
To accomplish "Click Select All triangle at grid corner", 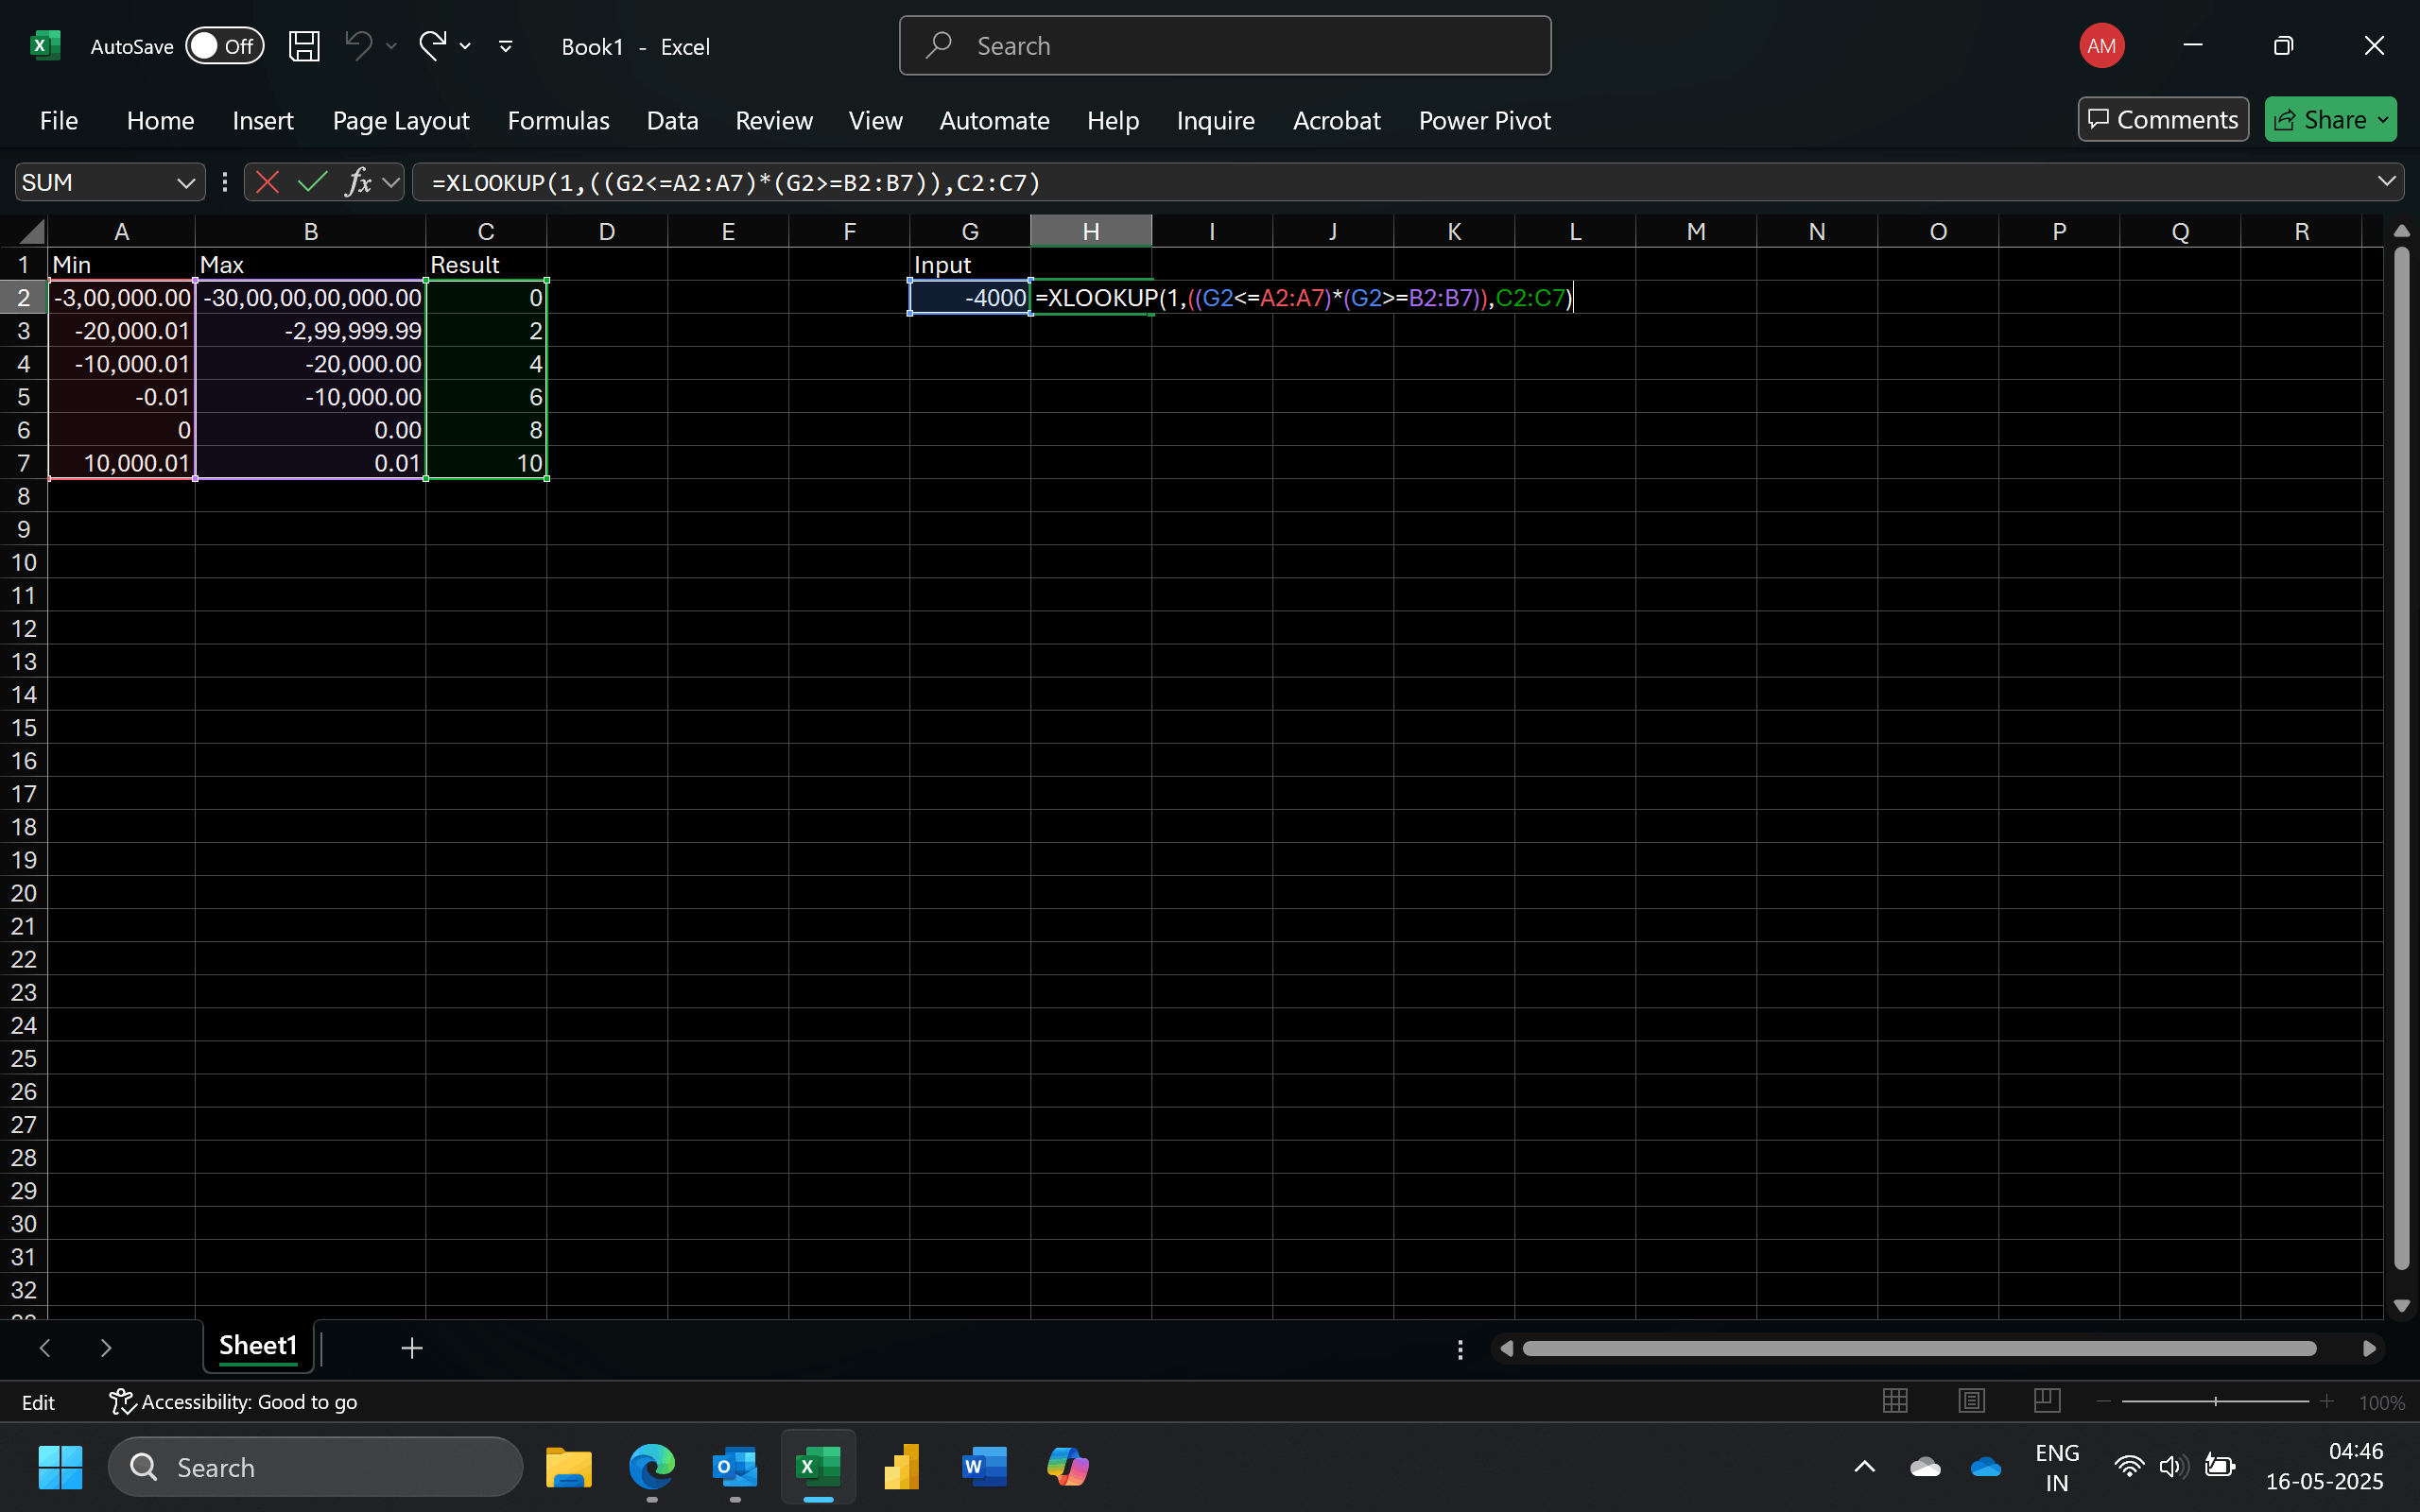I will click(x=30, y=232).
